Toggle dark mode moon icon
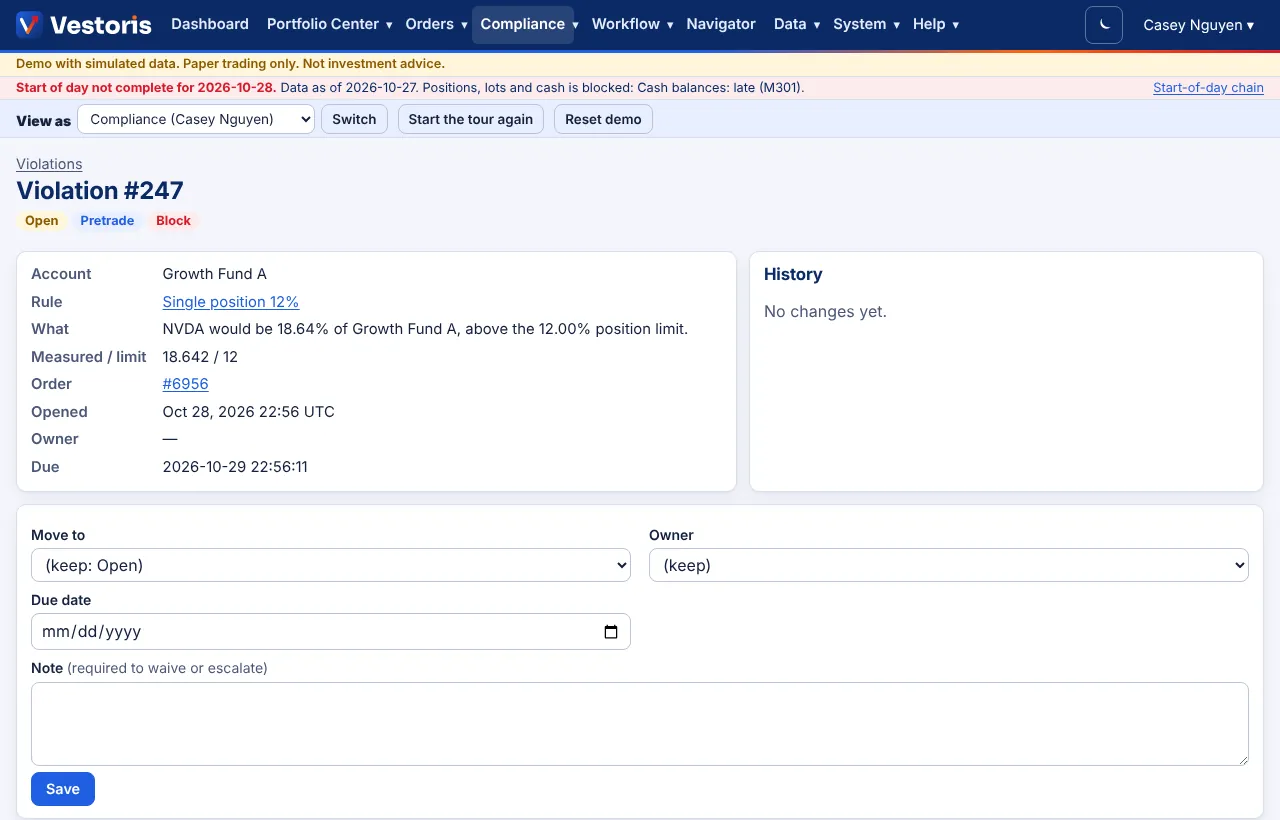 (x=1104, y=25)
